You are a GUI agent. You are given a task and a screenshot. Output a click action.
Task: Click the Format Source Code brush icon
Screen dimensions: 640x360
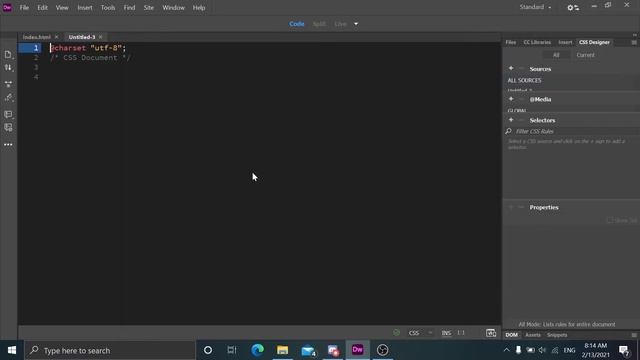(8, 98)
